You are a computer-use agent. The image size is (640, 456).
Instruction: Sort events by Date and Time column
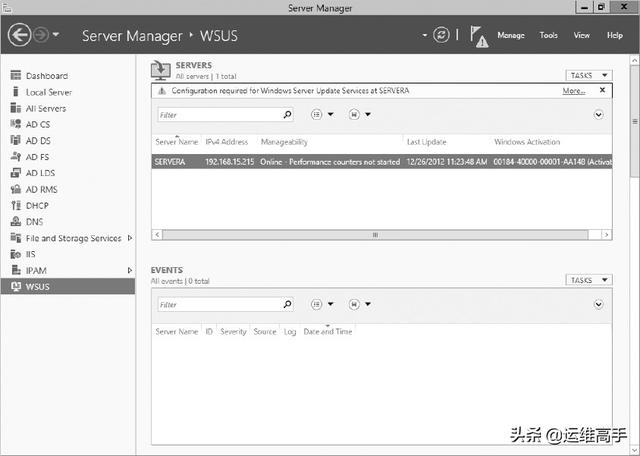coord(327,331)
